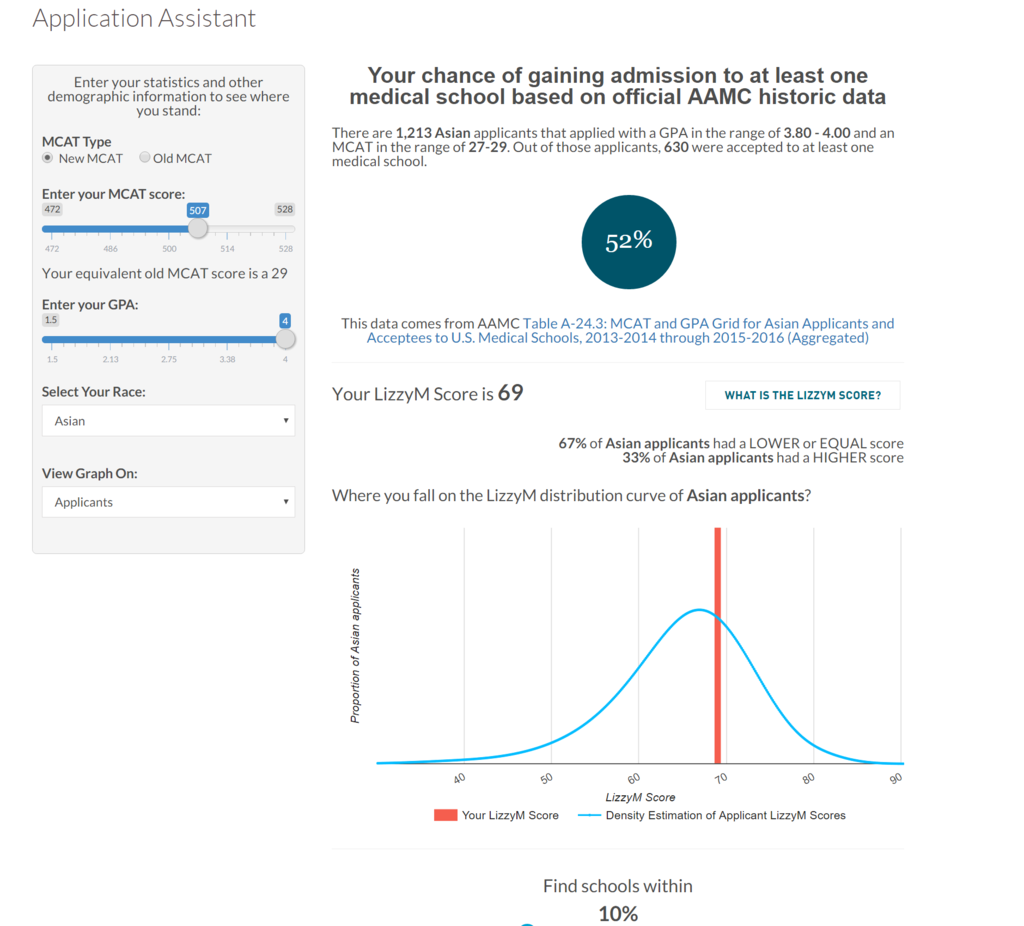Image resolution: width=1024 pixels, height=926 pixels.
Task: Click the 507 value bubble on MCAT slider
Action: [198, 211]
